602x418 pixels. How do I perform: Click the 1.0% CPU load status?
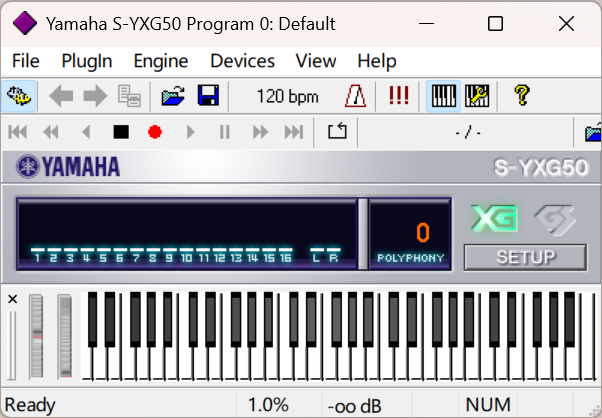point(268,405)
